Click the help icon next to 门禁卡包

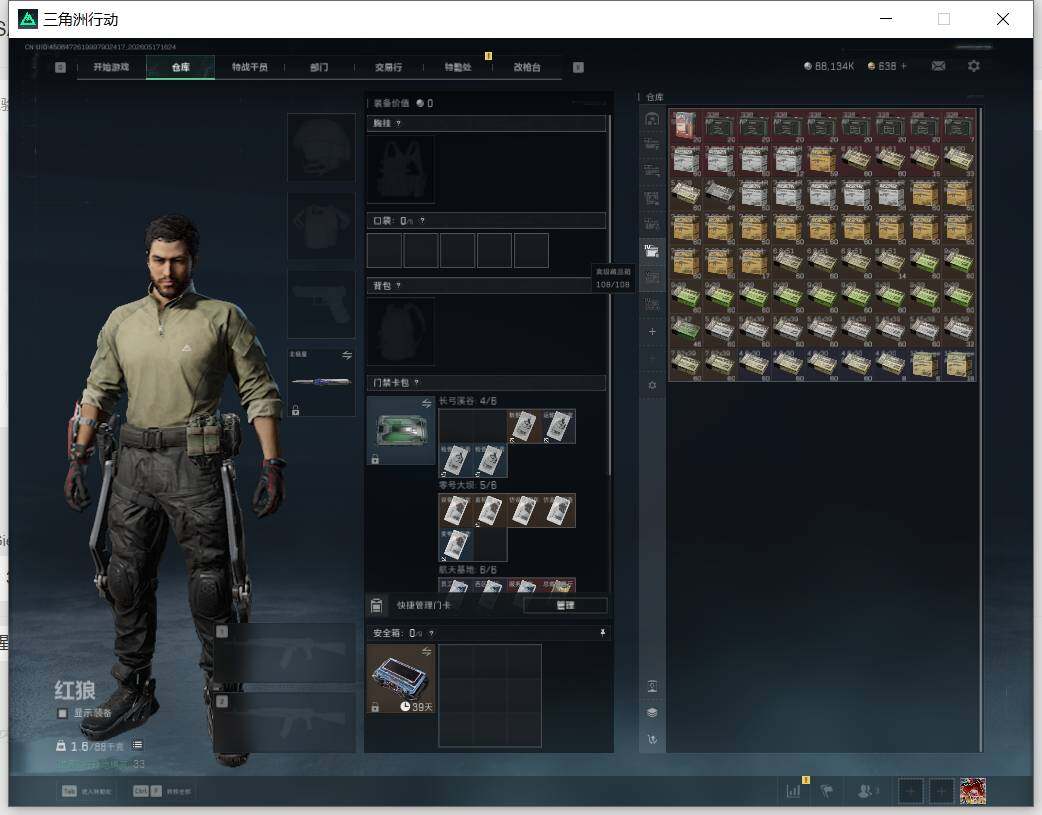pyautogui.click(x=417, y=382)
